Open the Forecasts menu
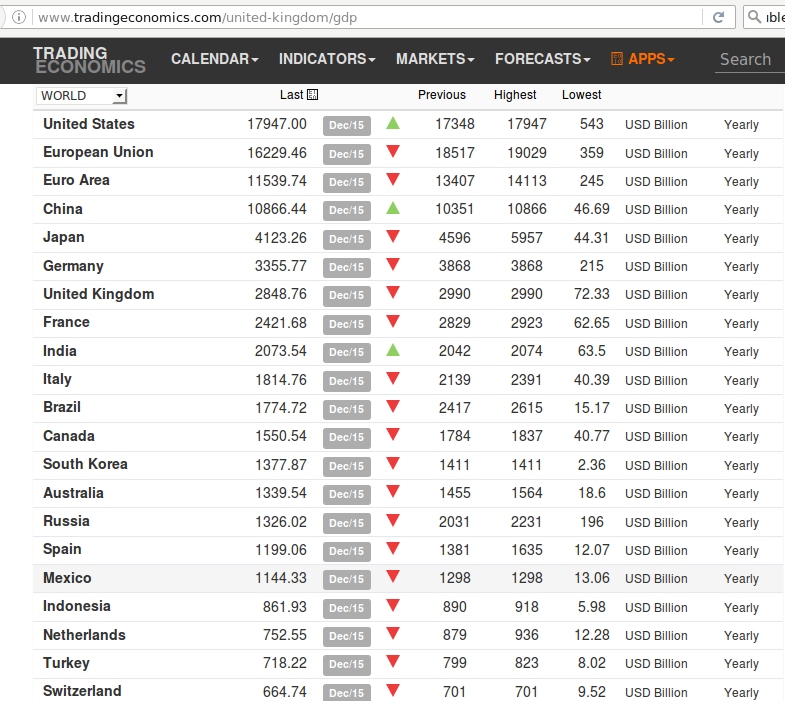Screen dimensions: 785x701 [542, 59]
